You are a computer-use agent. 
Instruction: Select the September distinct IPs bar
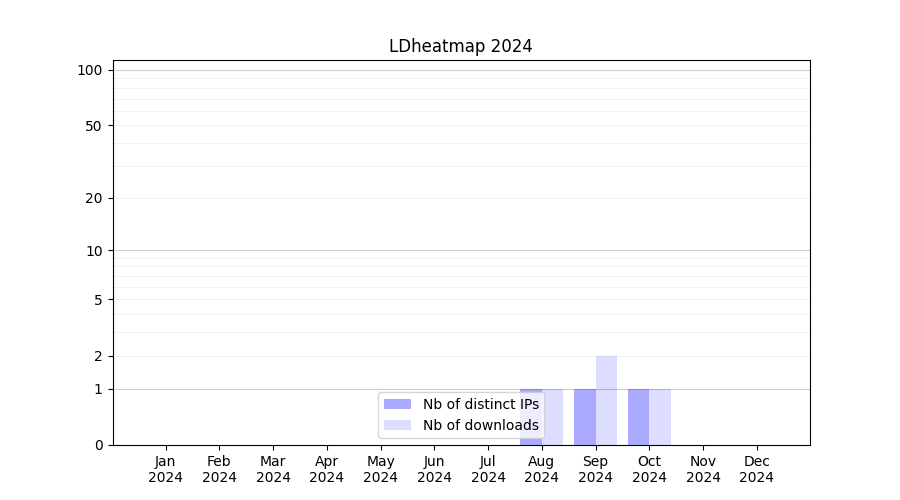pos(584,417)
